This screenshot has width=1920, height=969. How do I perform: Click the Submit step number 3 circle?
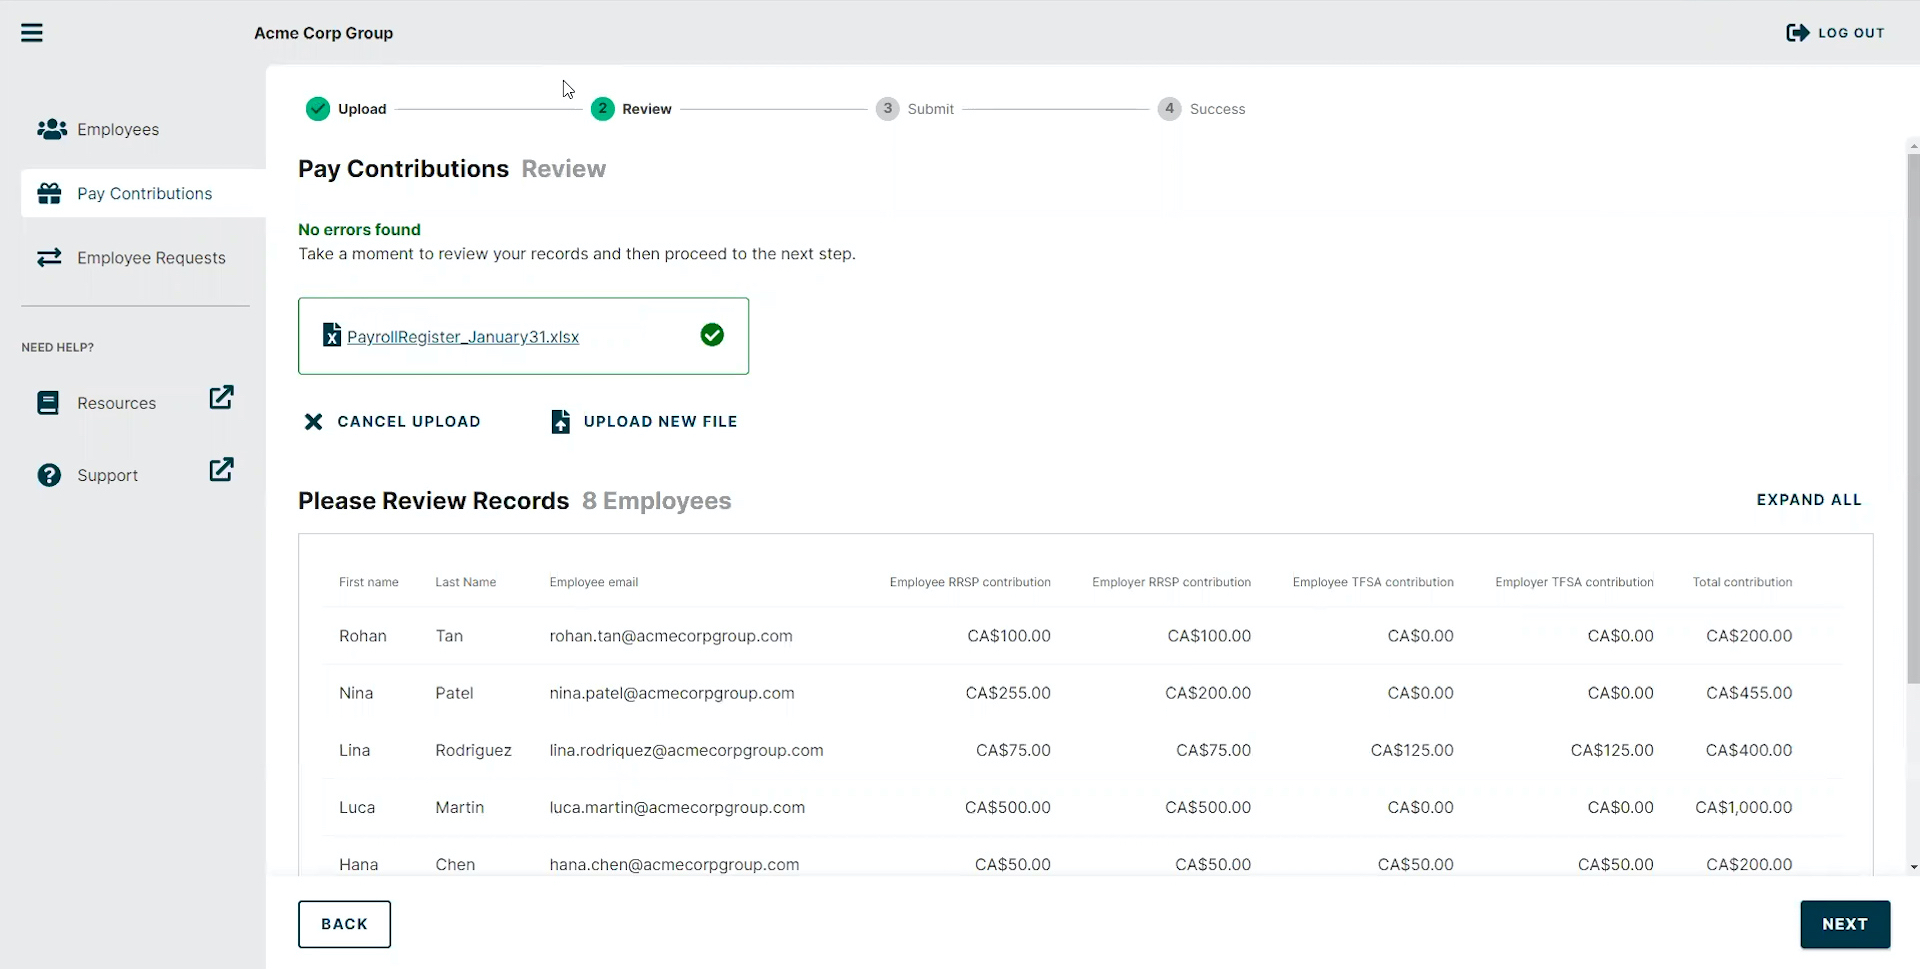tap(888, 109)
